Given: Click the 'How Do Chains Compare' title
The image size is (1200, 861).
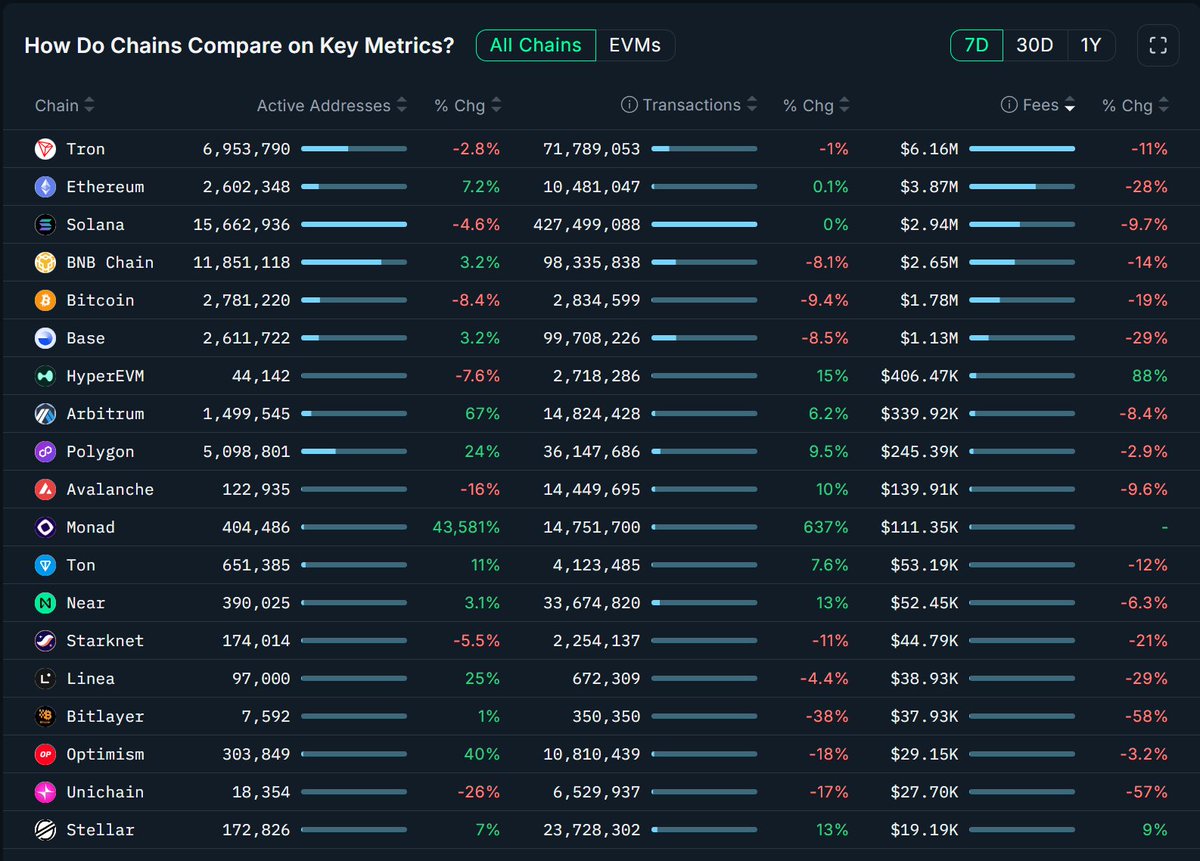Looking at the screenshot, I should (x=239, y=46).
